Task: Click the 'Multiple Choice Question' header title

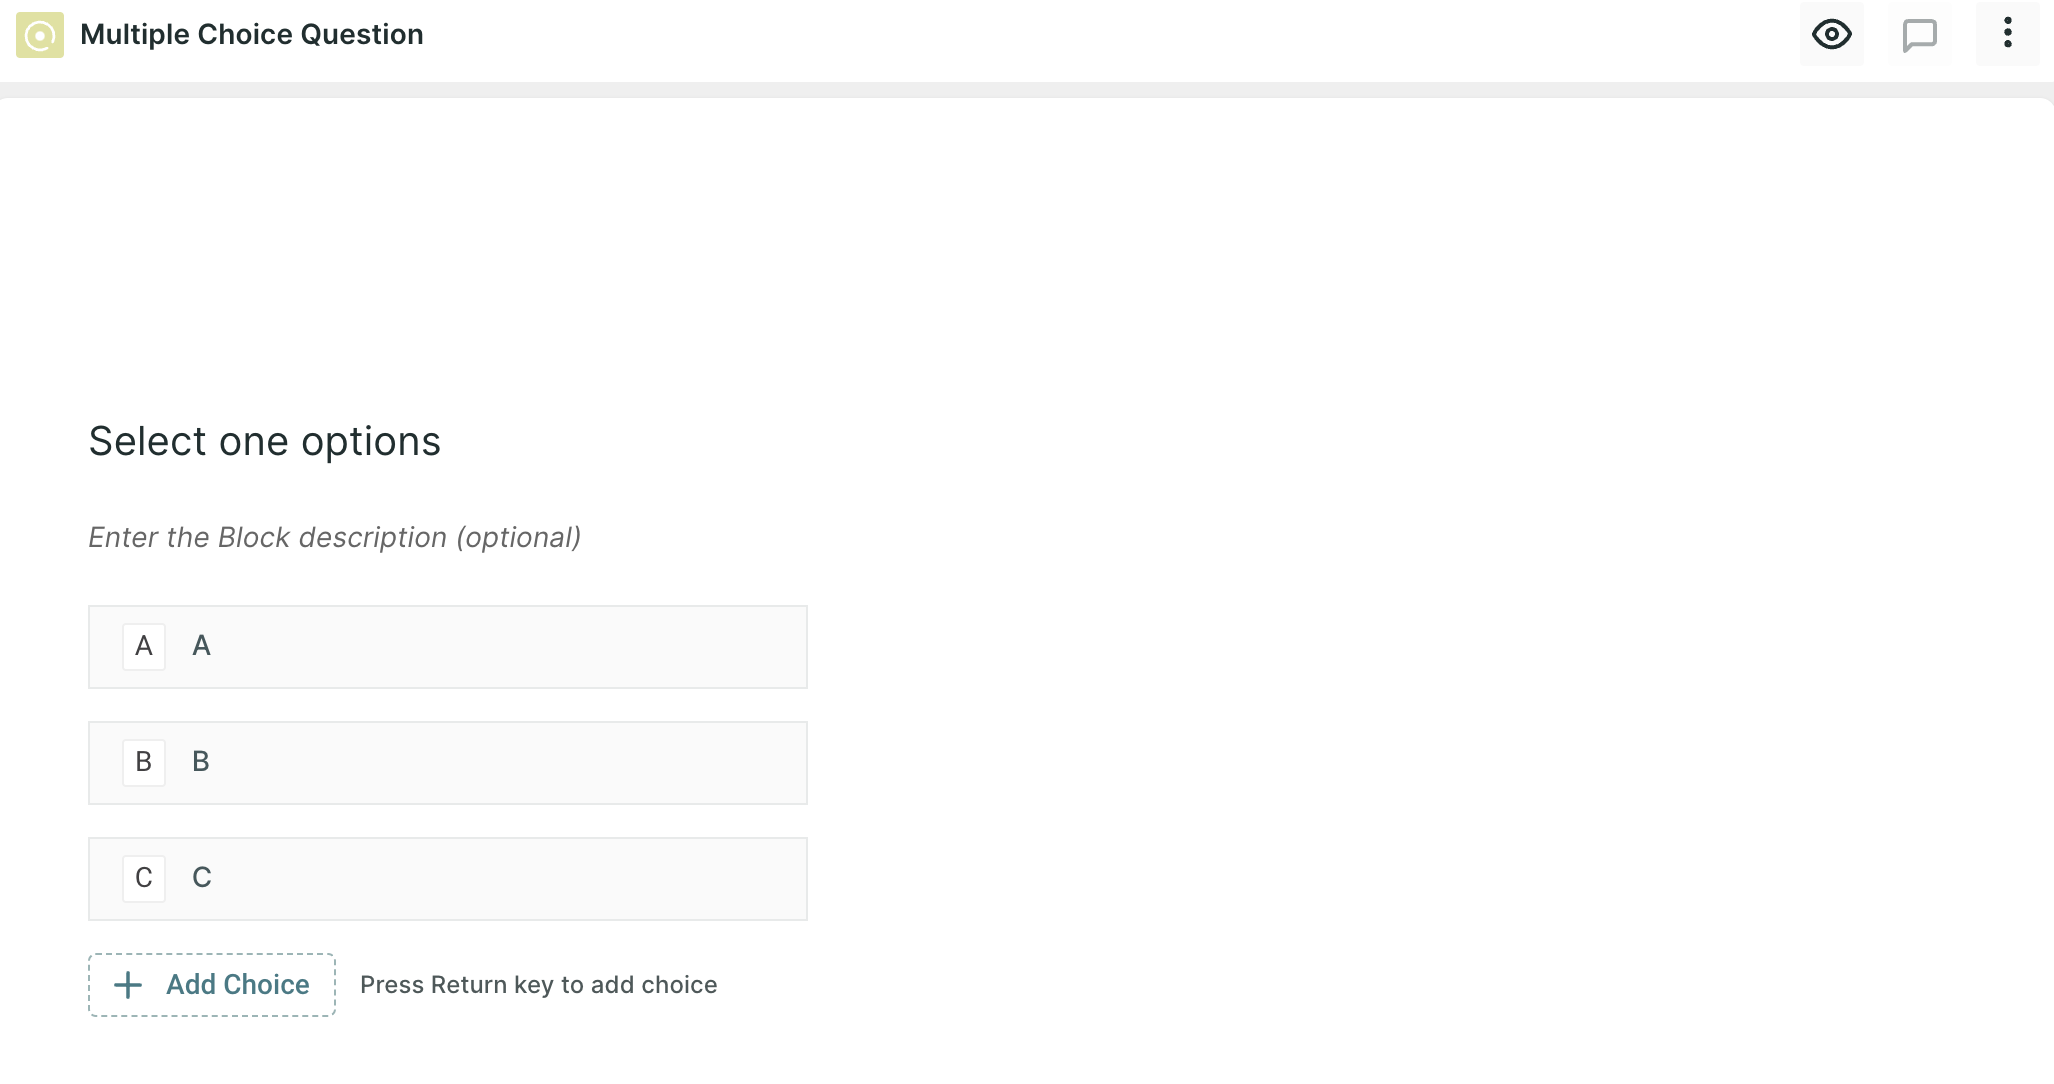Action: [252, 35]
